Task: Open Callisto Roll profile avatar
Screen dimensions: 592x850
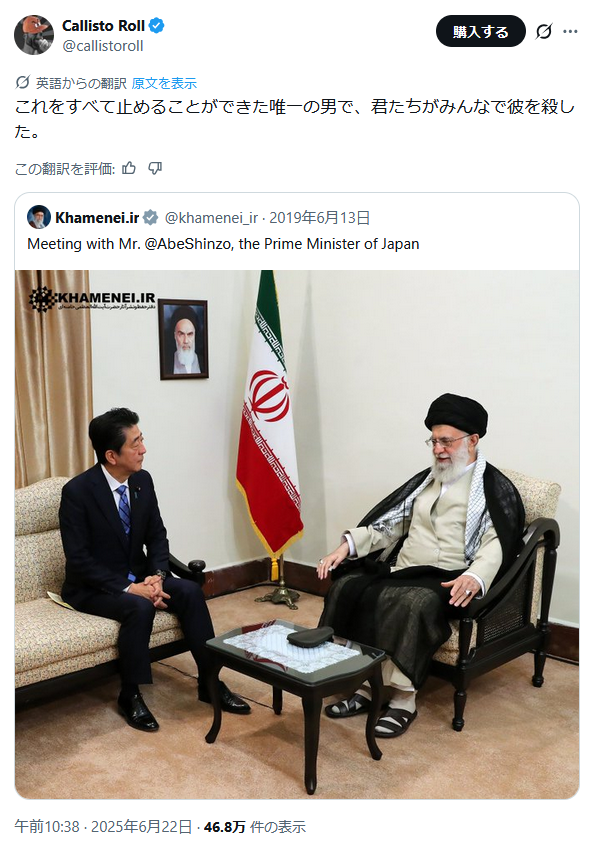Action: click(x=34, y=35)
